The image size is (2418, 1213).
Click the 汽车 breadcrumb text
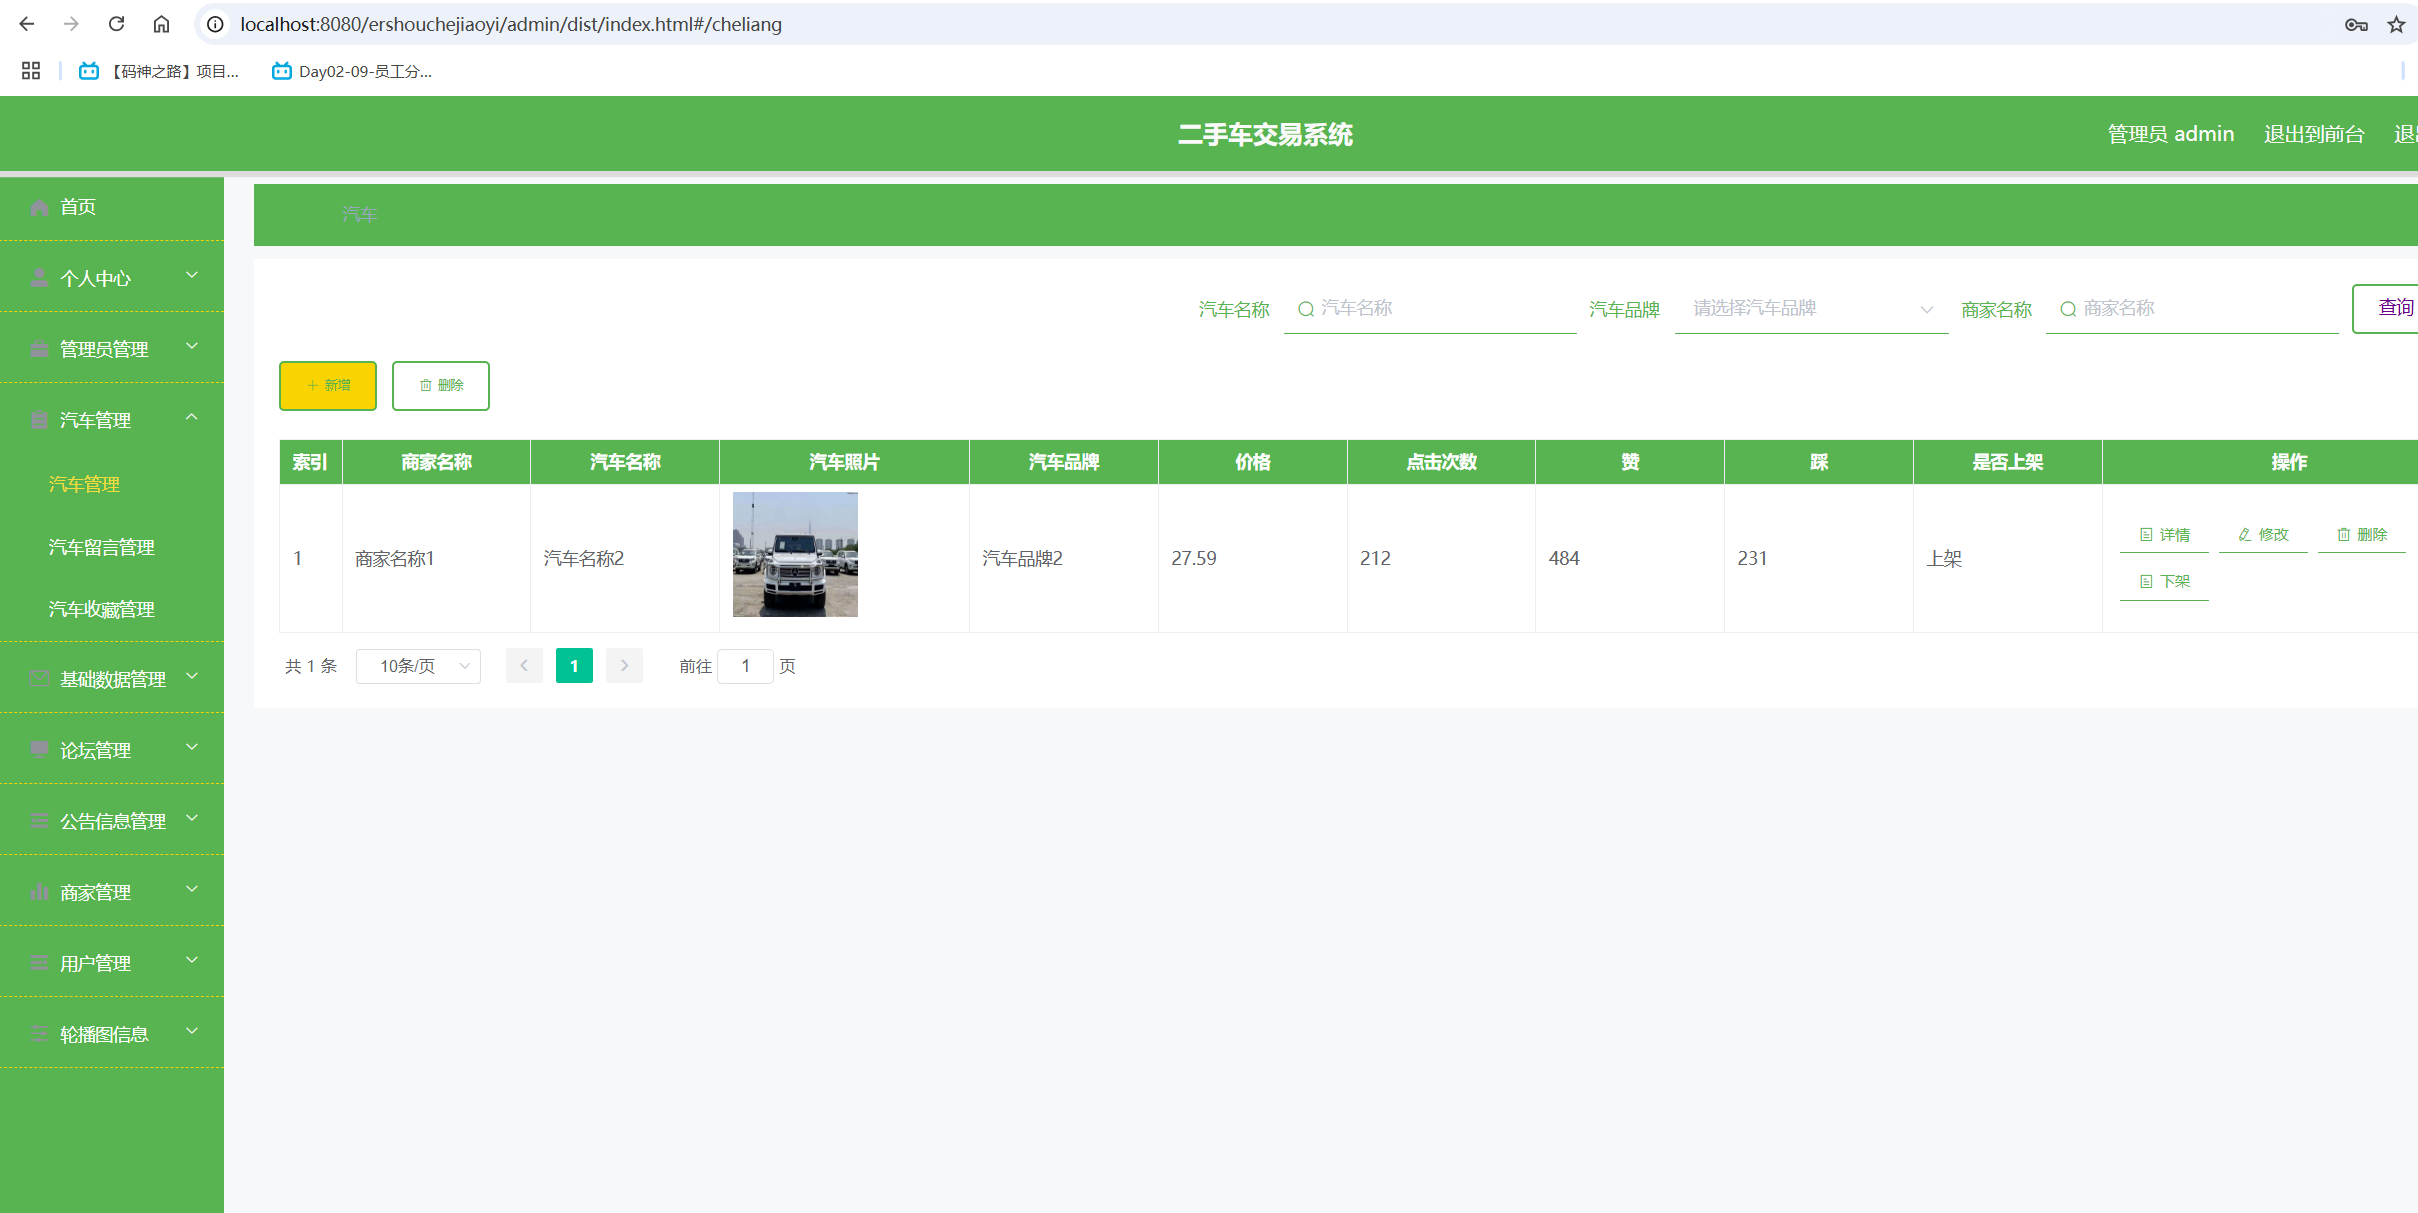point(359,215)
